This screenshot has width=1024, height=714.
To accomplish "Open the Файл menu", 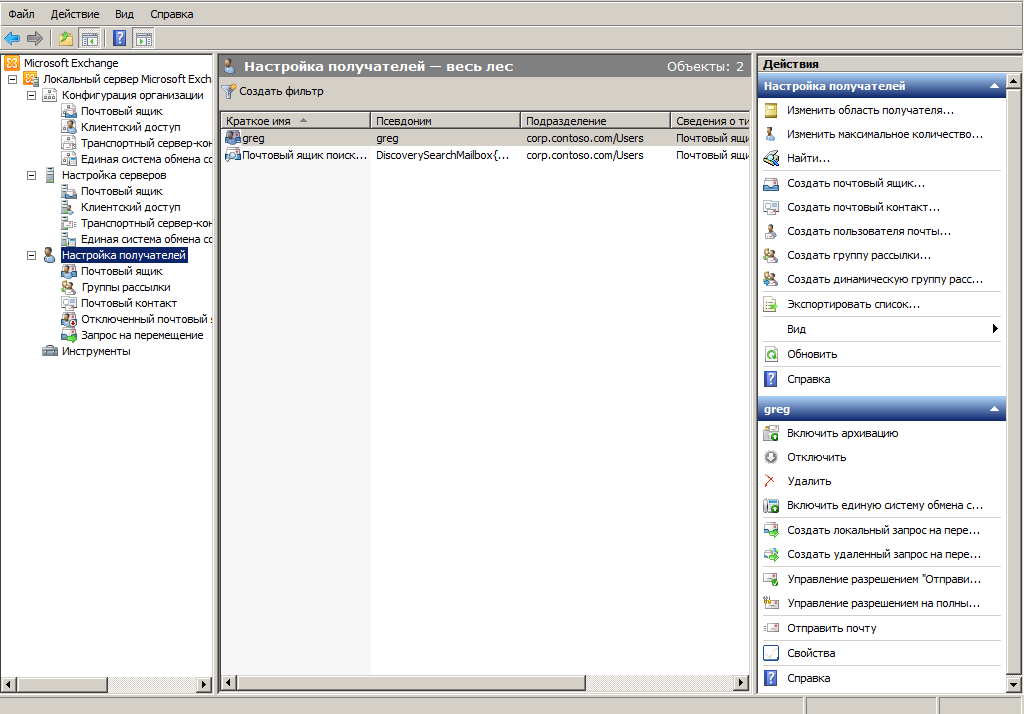I will click(22, 14).
